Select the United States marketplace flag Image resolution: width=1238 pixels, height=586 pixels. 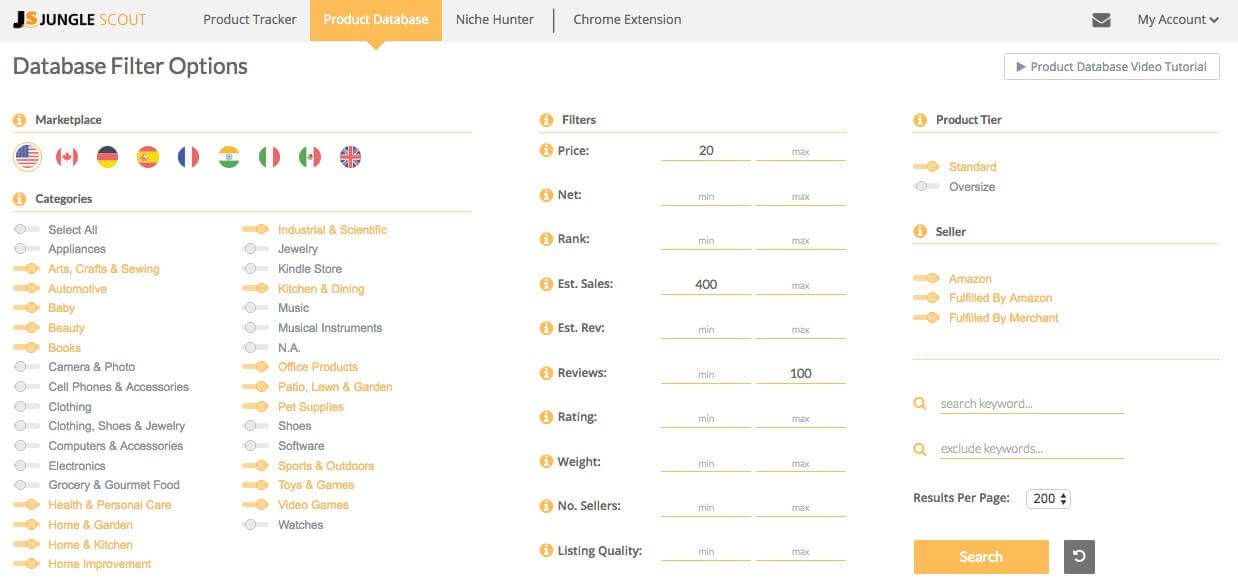click(x=27, y=156)
